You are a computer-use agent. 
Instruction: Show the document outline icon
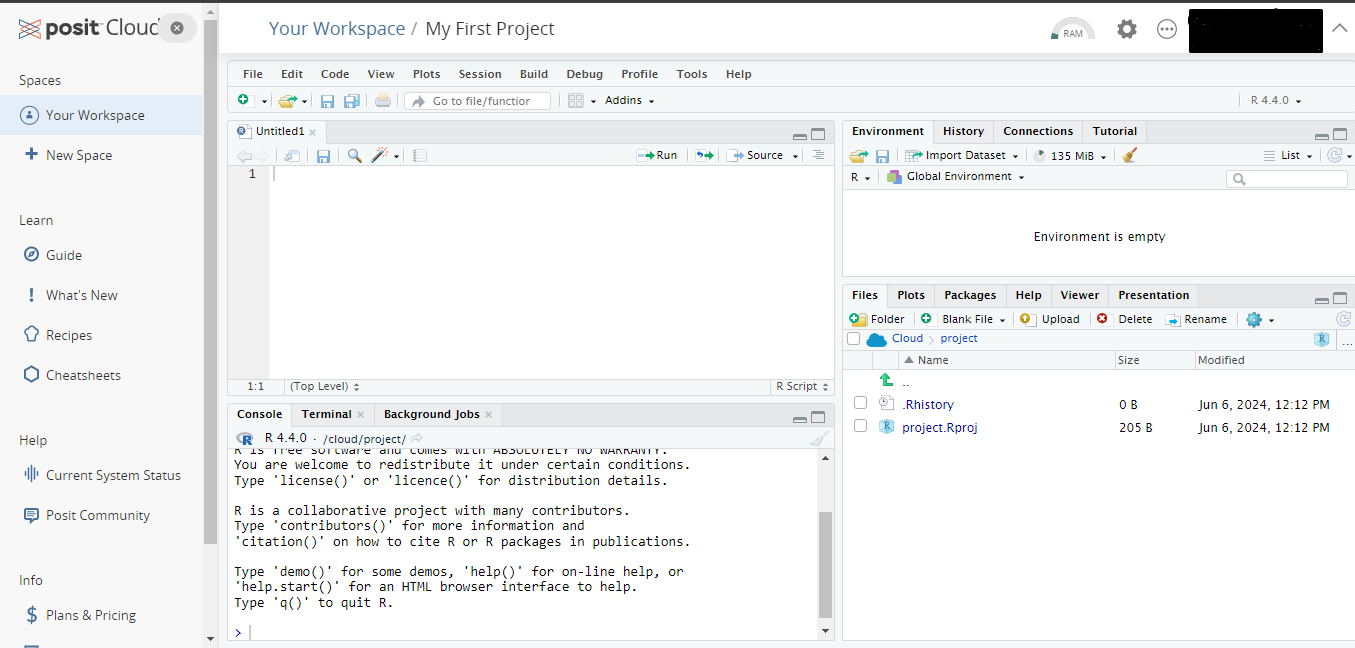click(818, 156)
